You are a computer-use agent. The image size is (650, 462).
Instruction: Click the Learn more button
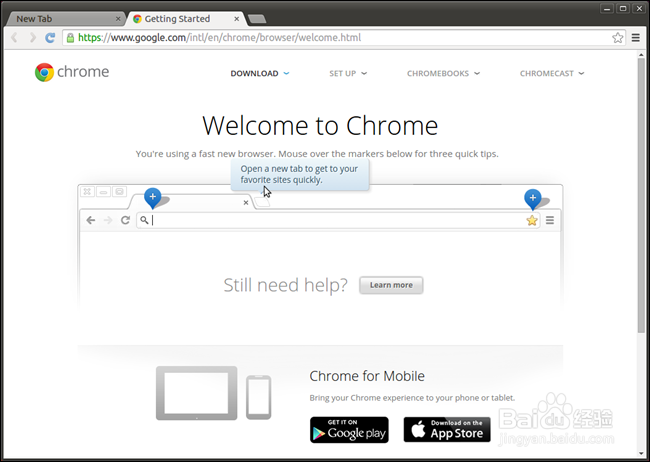coord(391,285)
